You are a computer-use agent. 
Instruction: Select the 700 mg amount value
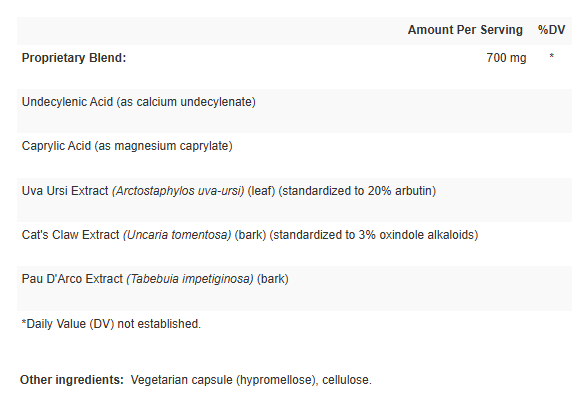[x=506, y=58]
